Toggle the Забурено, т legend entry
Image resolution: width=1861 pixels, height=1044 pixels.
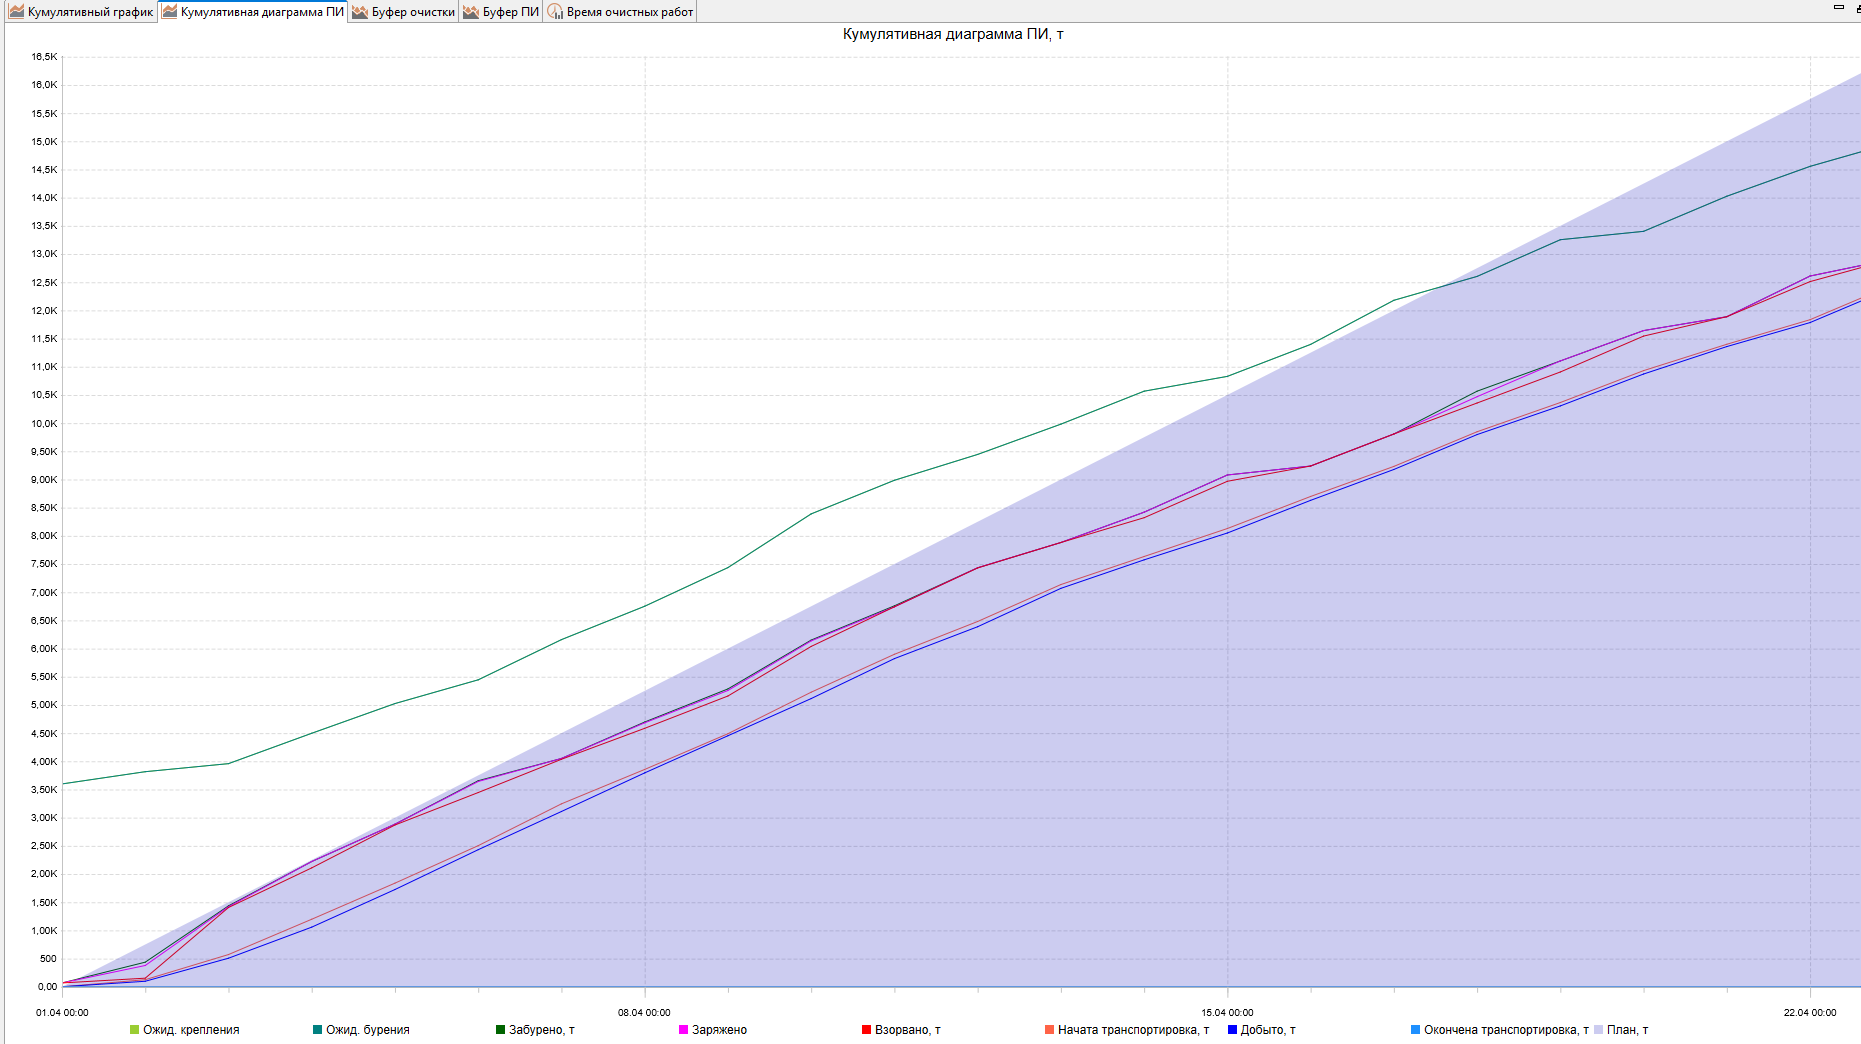535,1030
